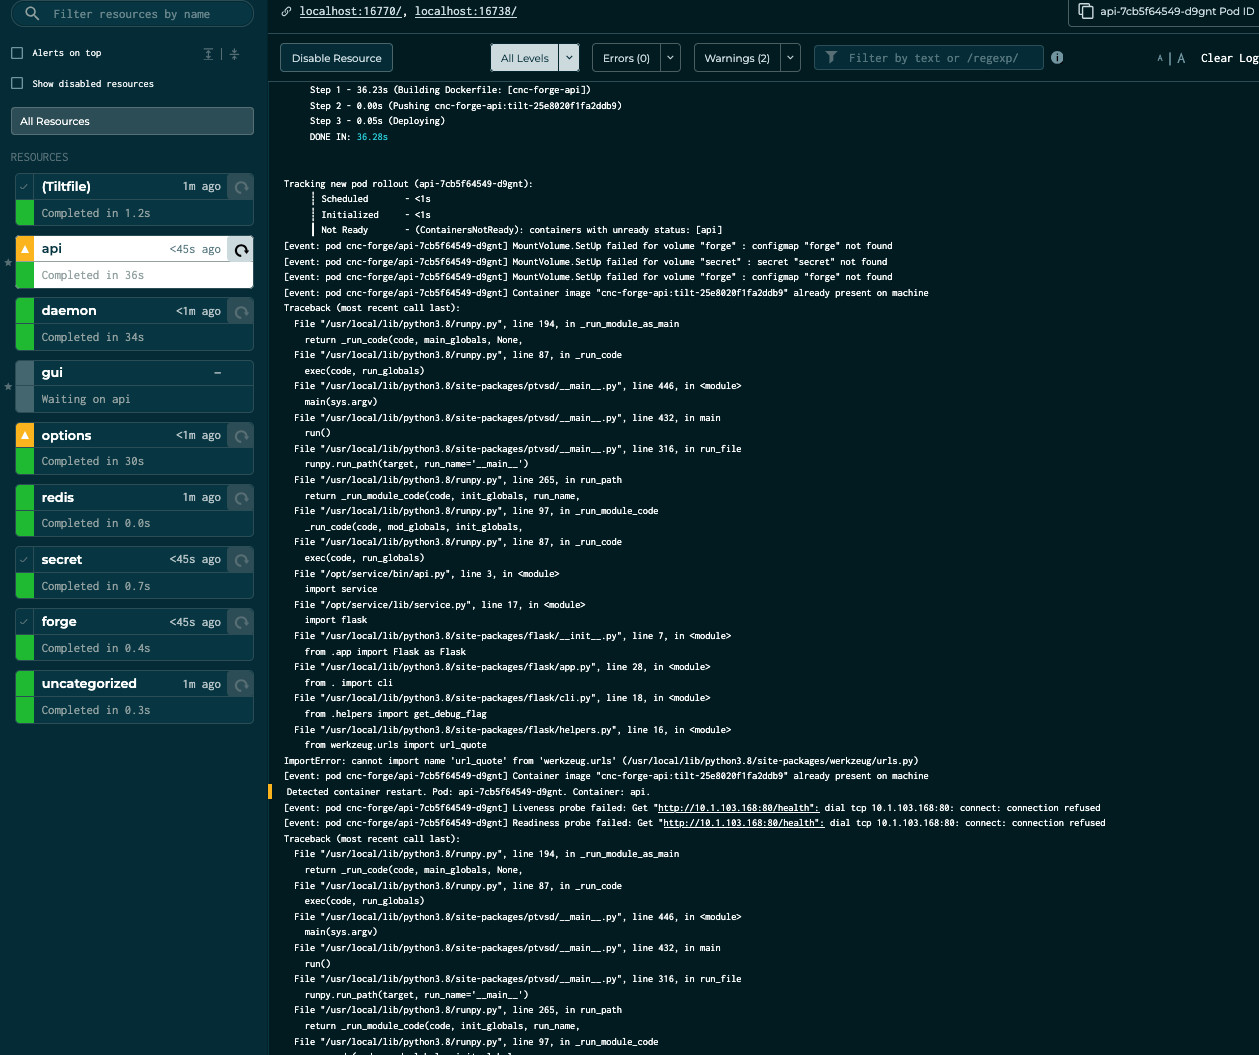The image size is (1259, 1055).
Task: Click the "Detected container restart" log line
Action: click(x=468, y=792)
